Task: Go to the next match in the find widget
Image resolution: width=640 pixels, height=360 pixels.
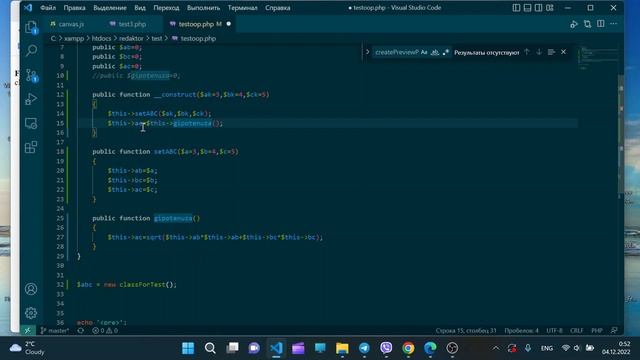Action: 539,52
